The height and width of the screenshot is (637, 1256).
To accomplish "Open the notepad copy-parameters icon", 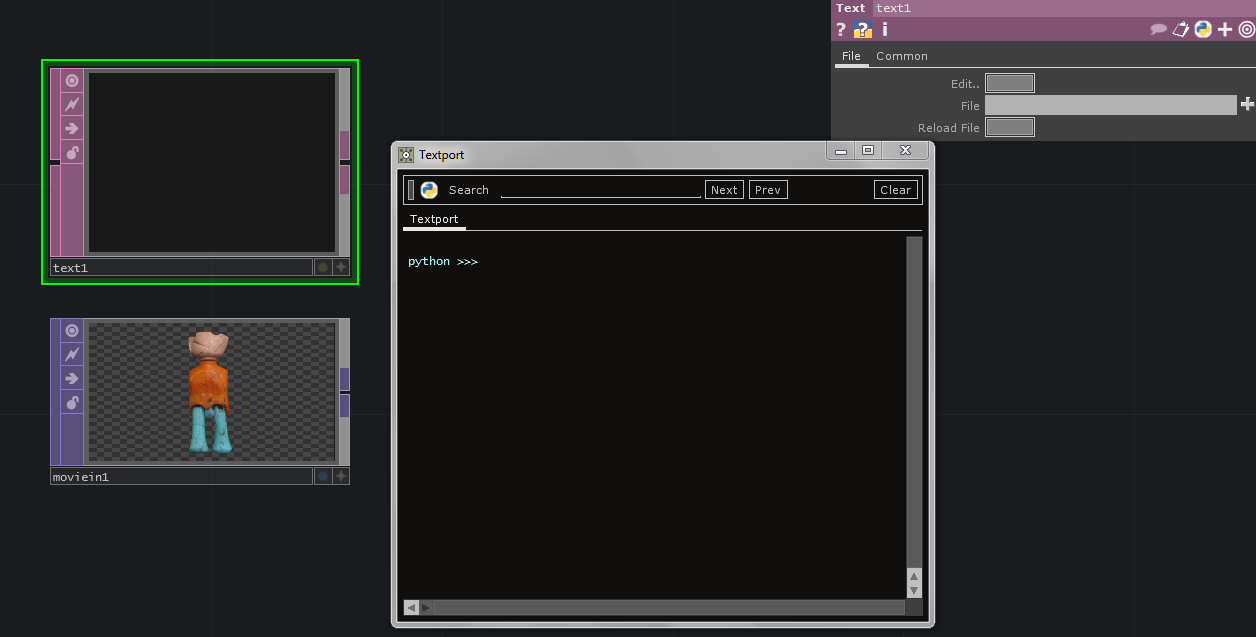I will coord(1181,30).
